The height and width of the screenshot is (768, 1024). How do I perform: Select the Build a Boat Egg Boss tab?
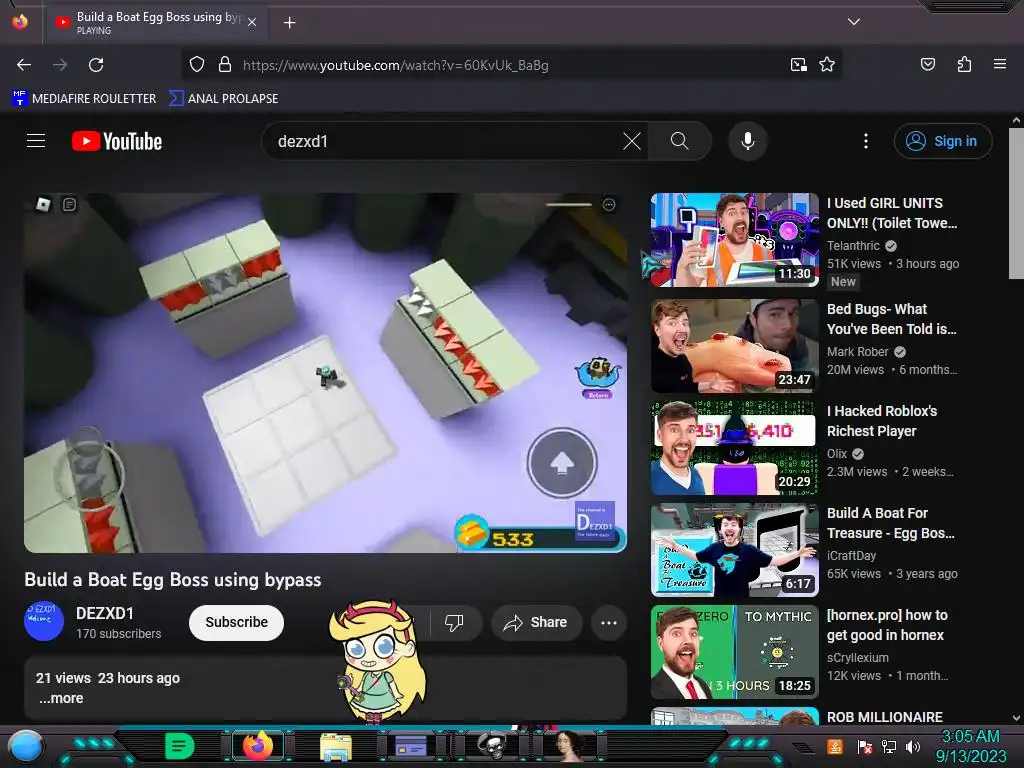pos(155,22)
